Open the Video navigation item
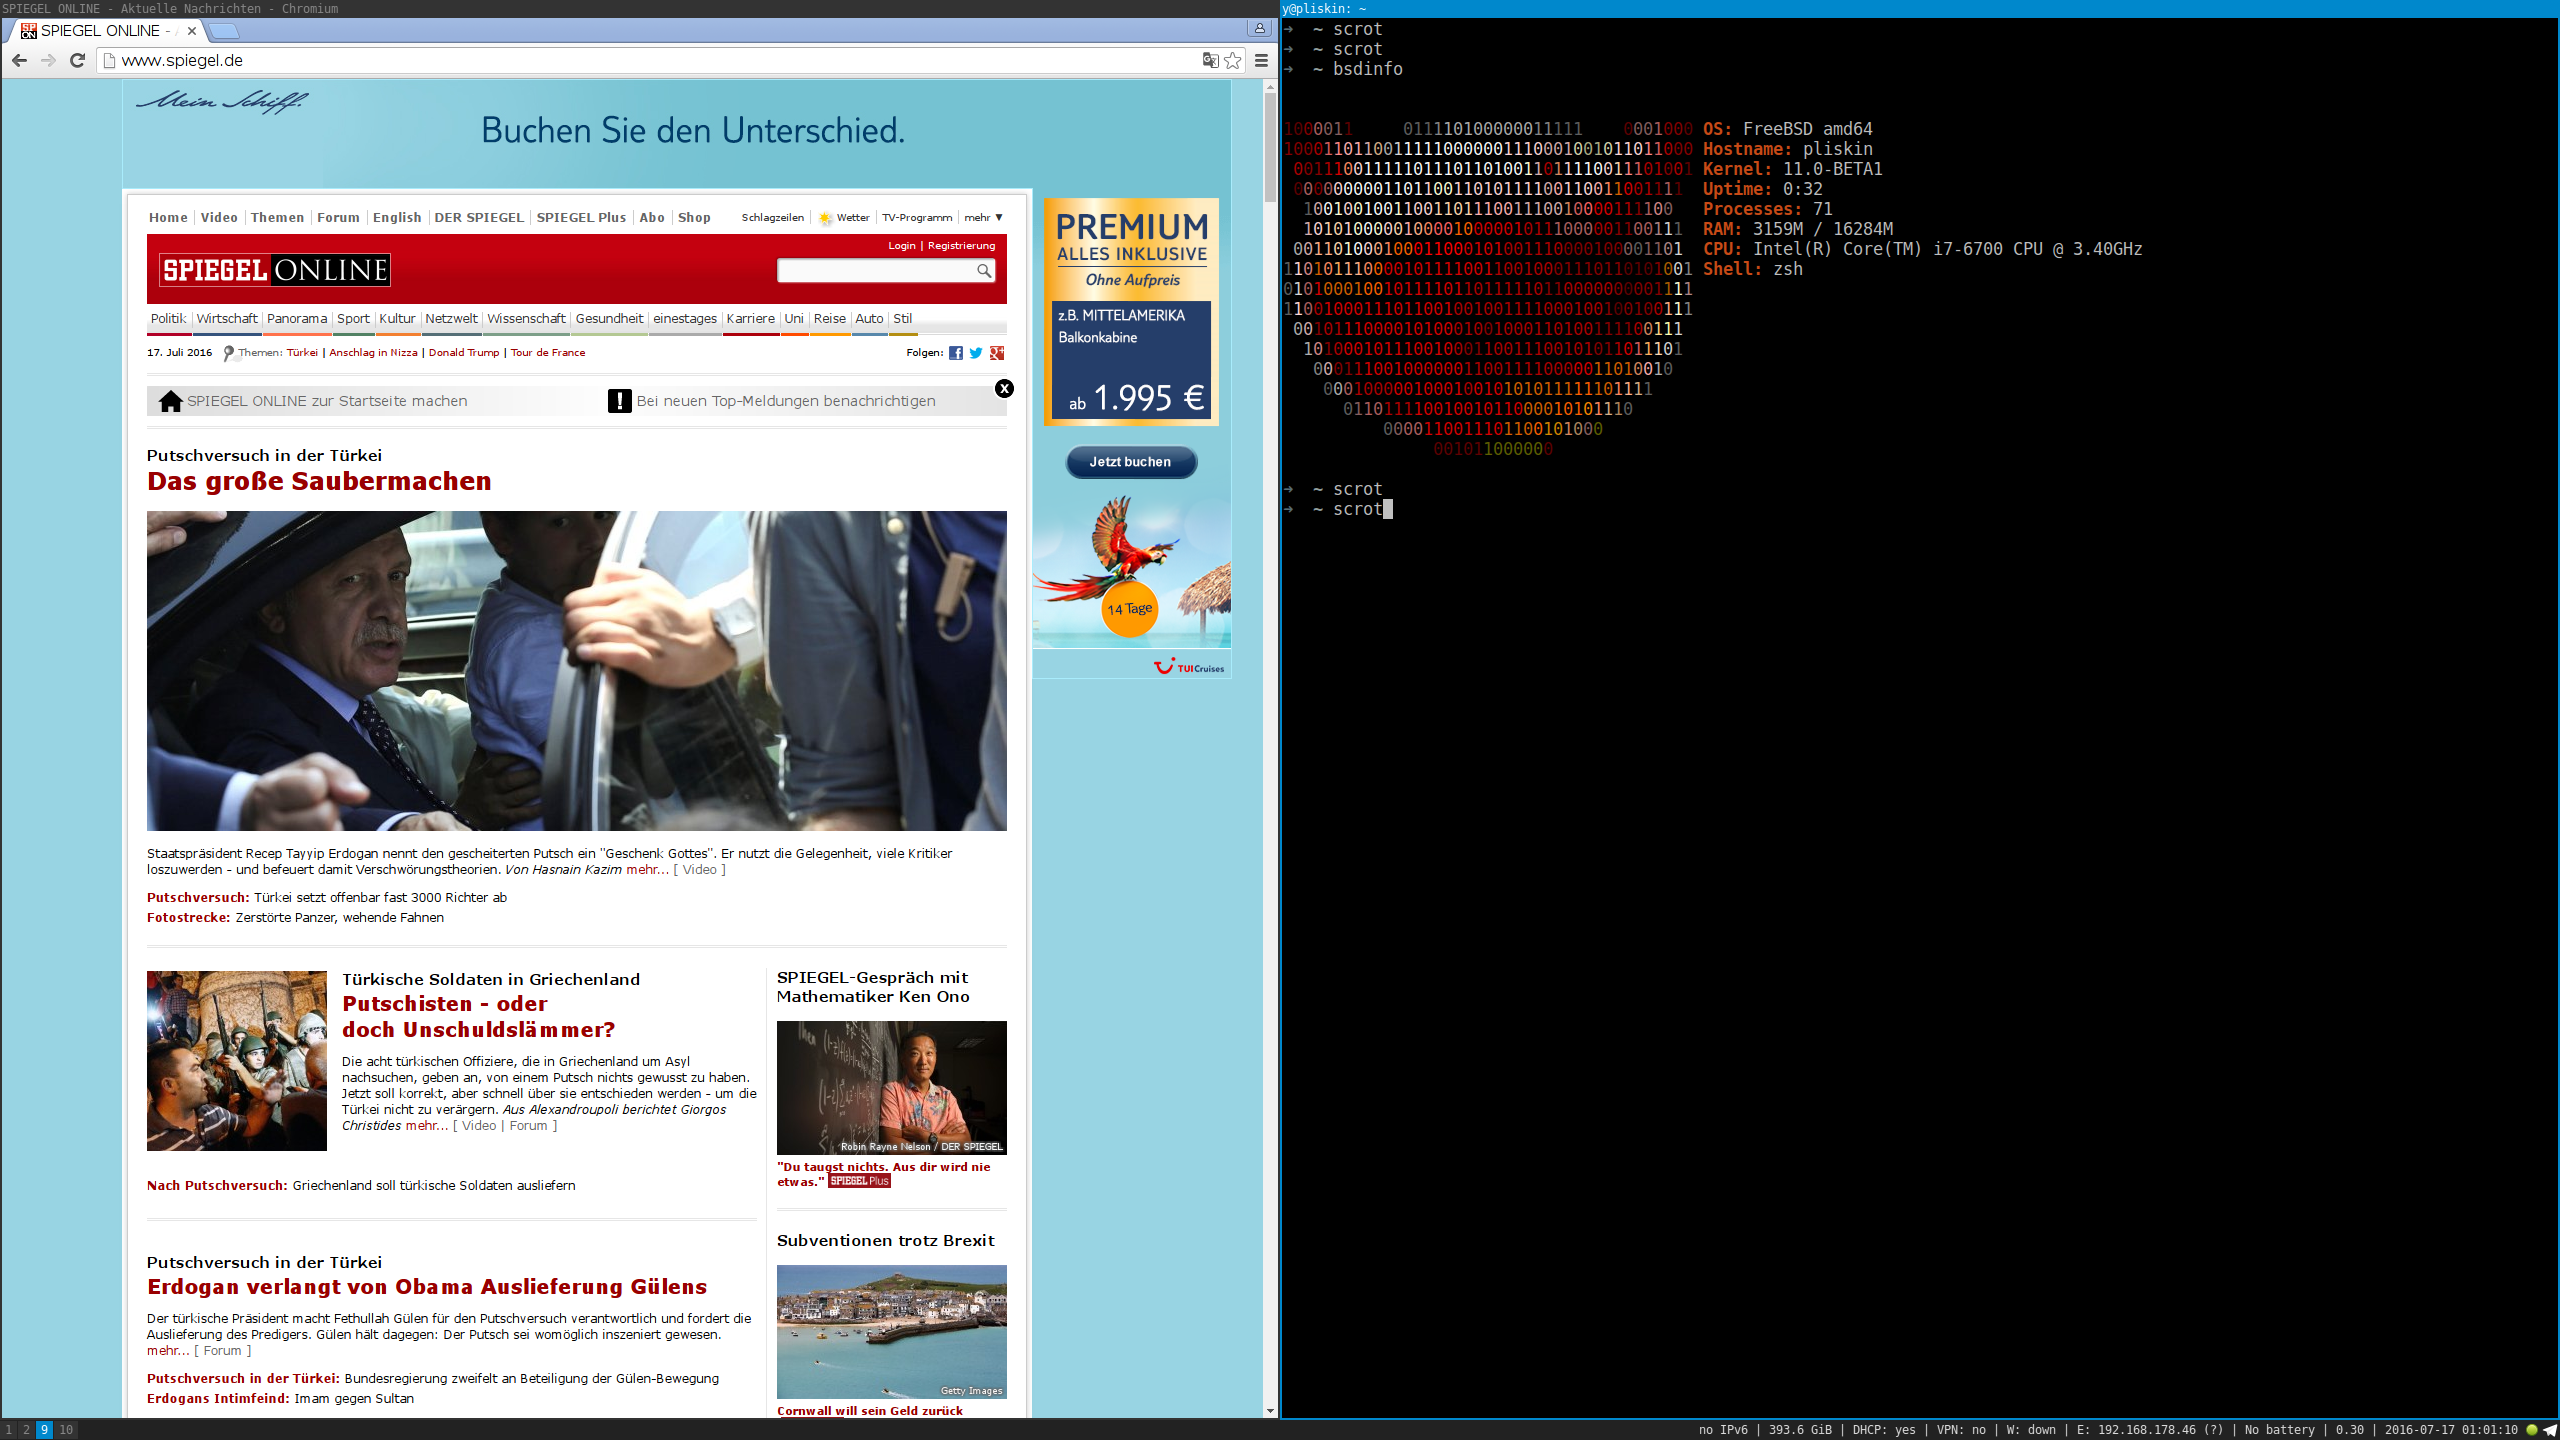 click(219, 218)
